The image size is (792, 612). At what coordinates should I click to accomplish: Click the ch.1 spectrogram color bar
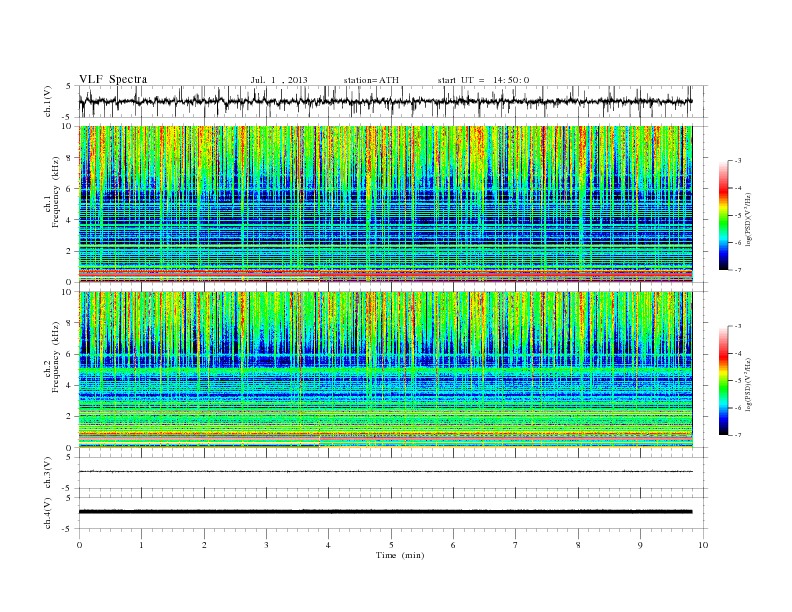click(x=724, y=215)
